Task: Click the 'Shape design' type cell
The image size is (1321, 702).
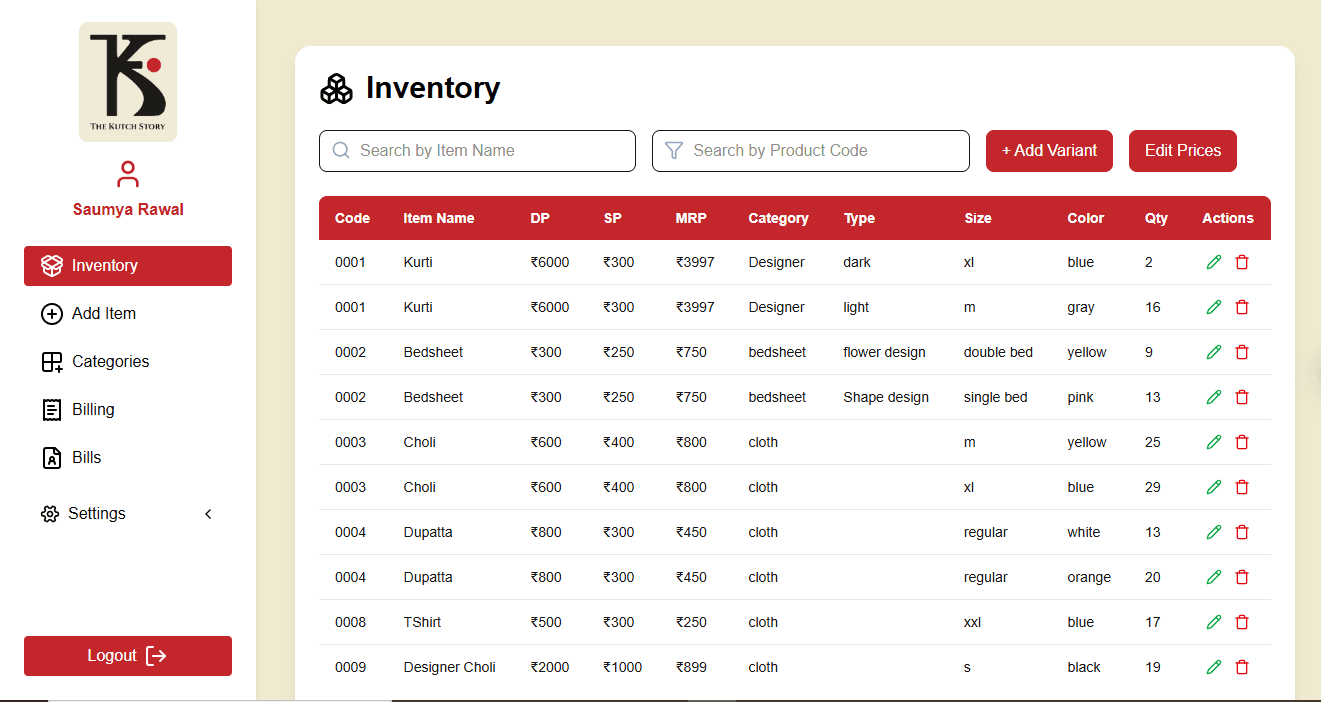Action: coord(886,397)
